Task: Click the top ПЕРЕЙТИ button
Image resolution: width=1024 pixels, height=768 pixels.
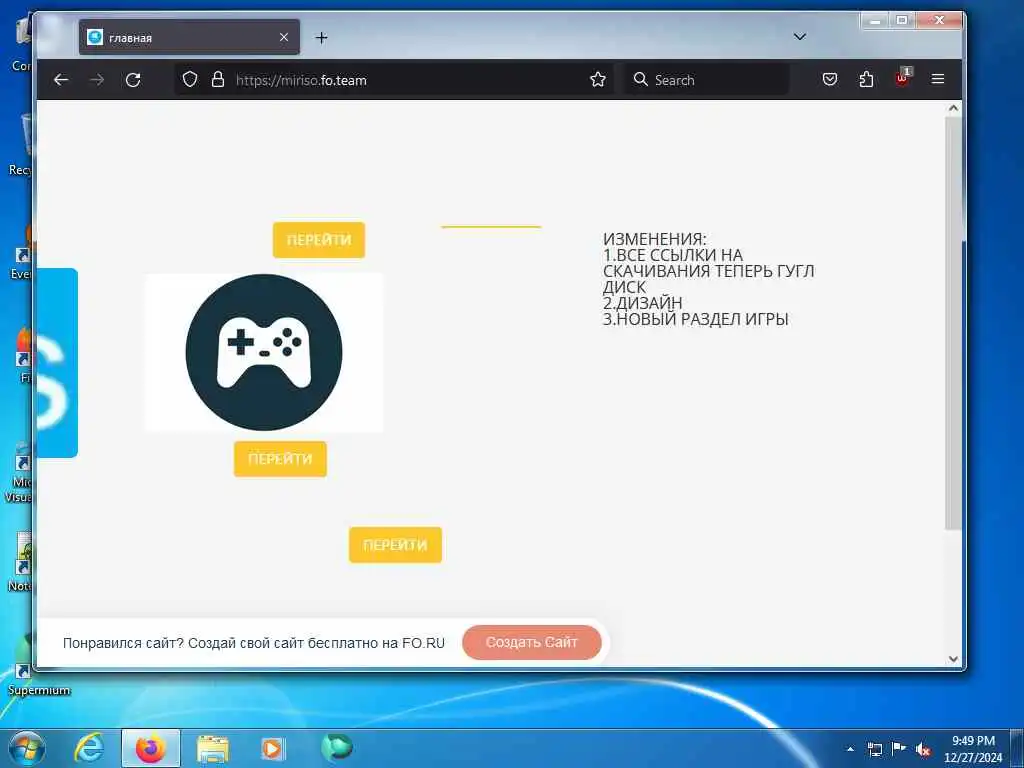Action: coord(319,240)
